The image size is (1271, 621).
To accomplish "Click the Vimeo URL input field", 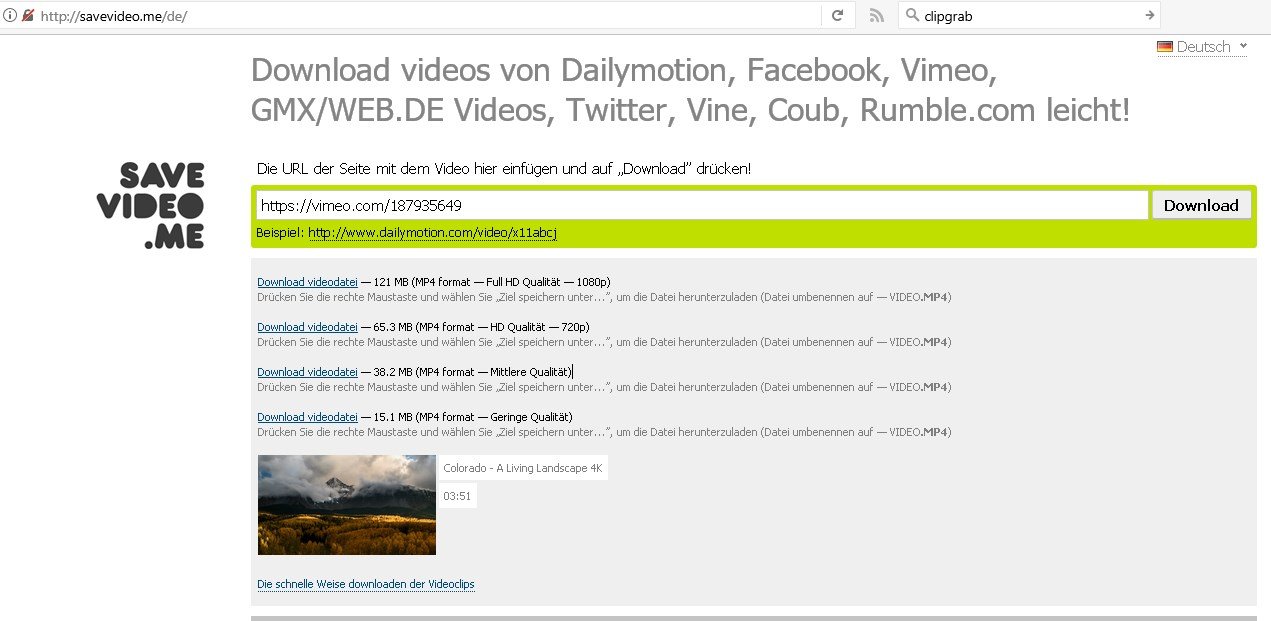I will coord(700,205).
